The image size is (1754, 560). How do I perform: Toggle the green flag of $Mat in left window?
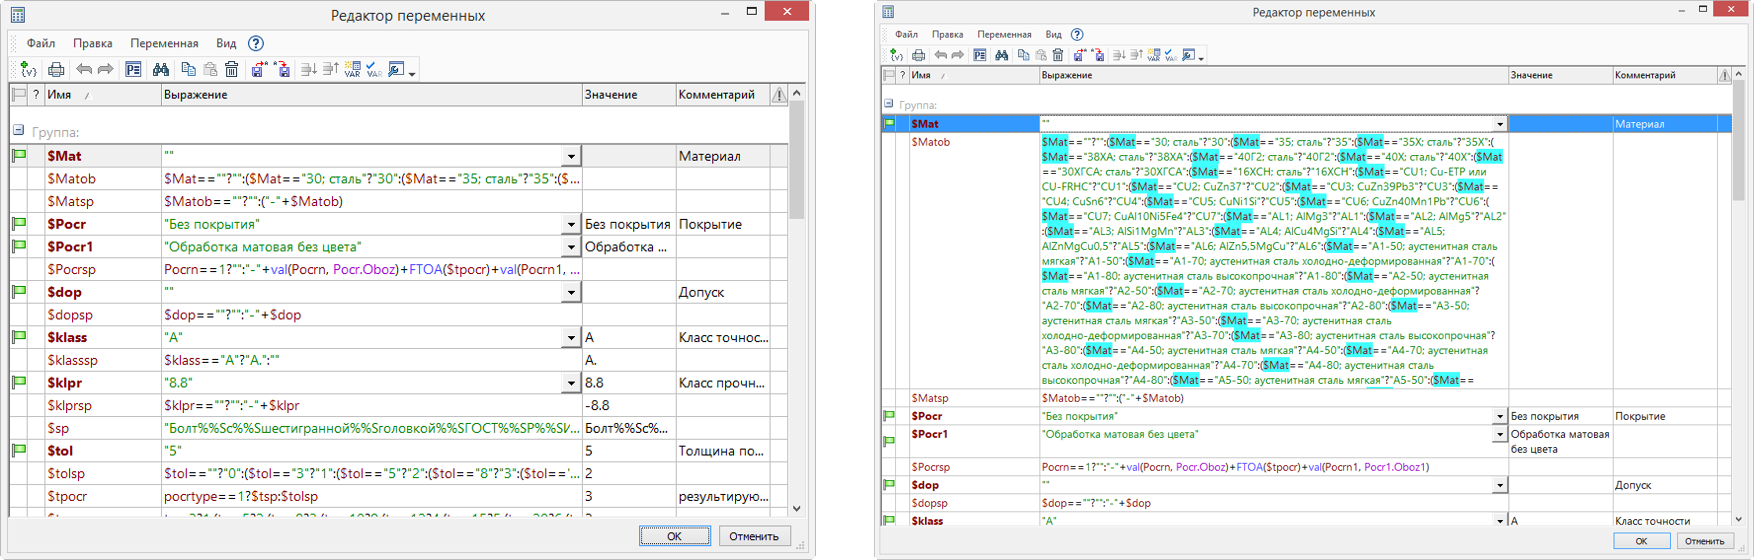click(x=19, y=156)
